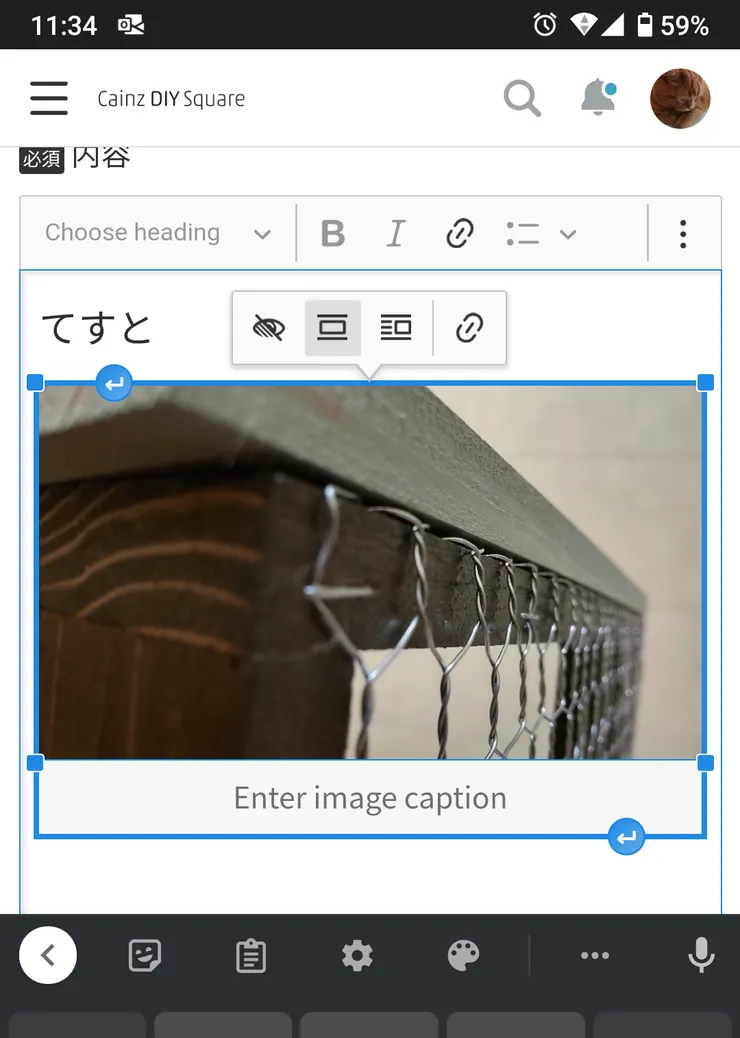Expand bulleted list options arrow

coord(568,234)
